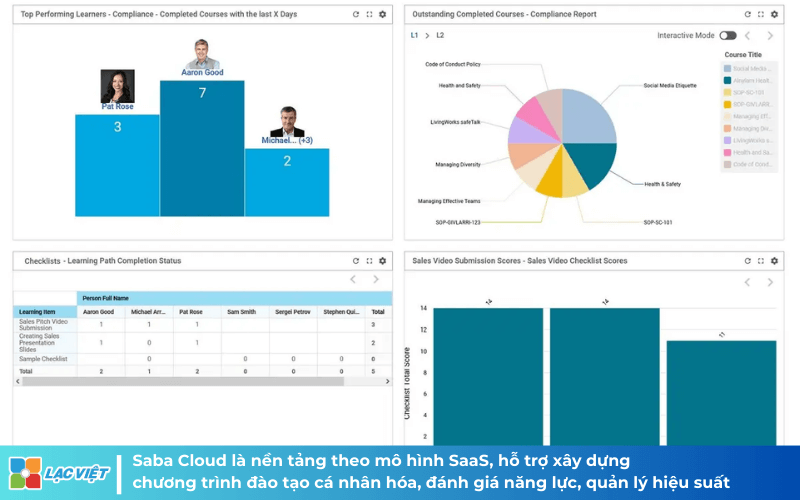Click the Aaron Good column header
Viewport: 800px width, 500px height.
click(98, 312)
